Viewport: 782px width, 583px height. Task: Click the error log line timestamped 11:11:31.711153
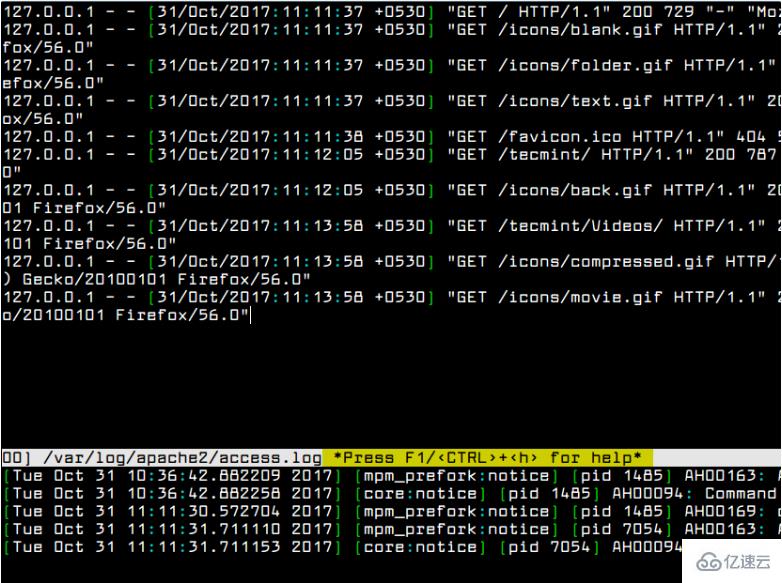[342, 547]
